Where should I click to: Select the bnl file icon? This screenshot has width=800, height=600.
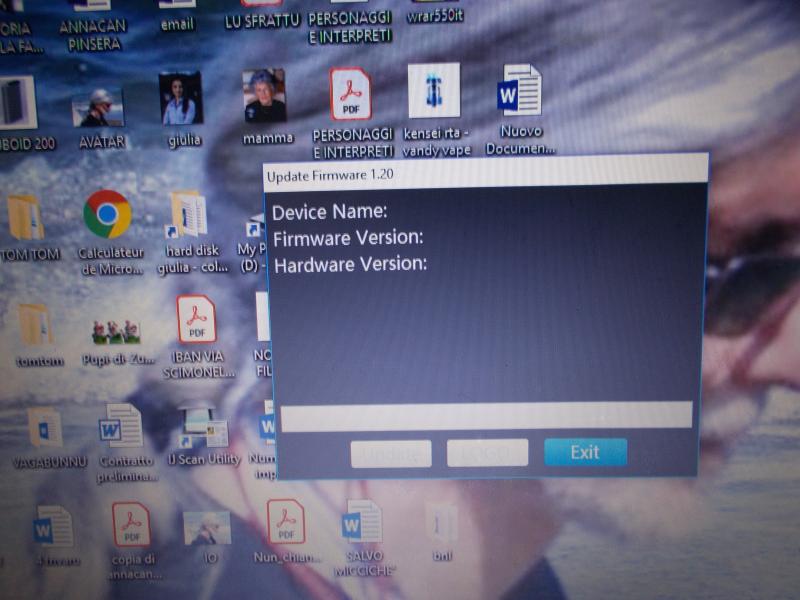[440, 524]
